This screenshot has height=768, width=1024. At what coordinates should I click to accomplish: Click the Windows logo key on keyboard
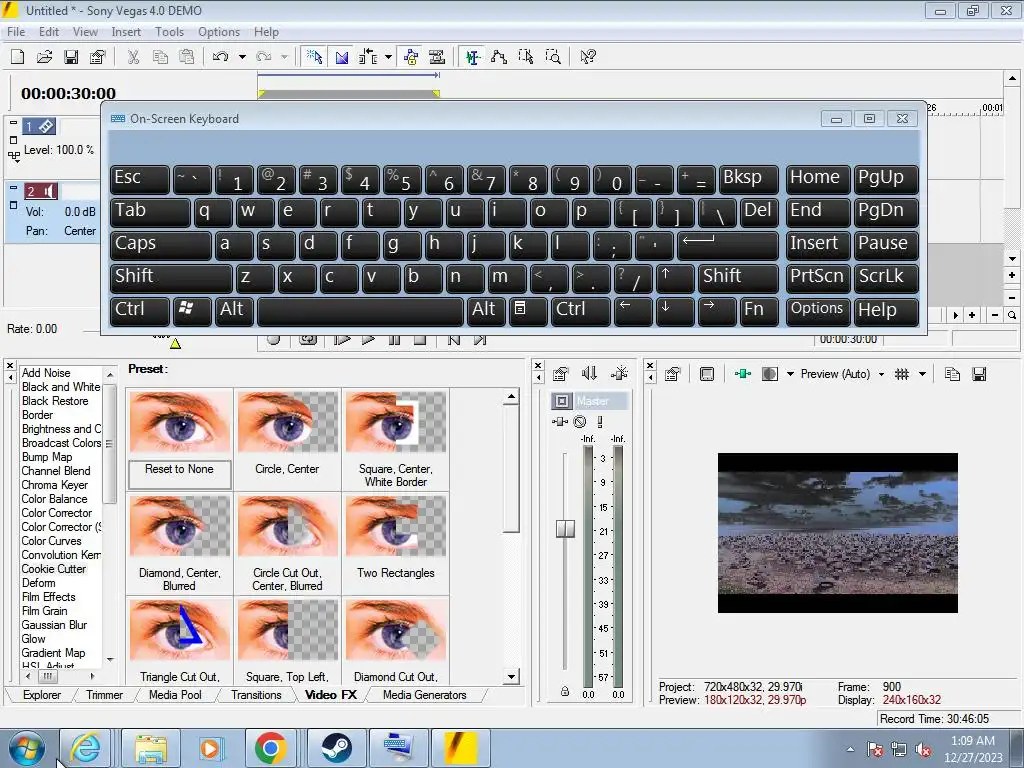point(192,310)
